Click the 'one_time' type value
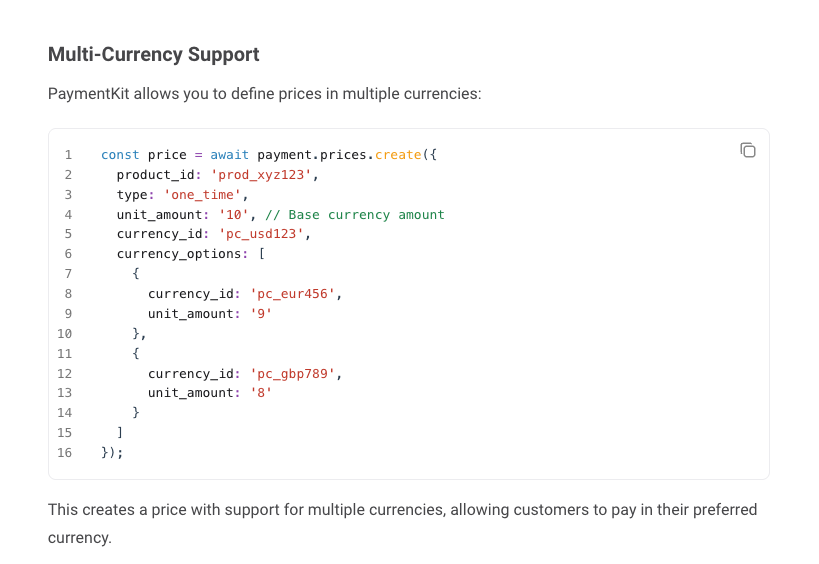Viewport: 819px width, 564px height. pos(206,195)
